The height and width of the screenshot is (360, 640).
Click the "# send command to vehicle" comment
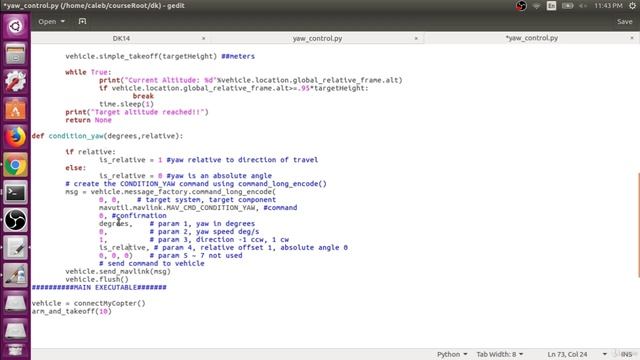(152, 264)
